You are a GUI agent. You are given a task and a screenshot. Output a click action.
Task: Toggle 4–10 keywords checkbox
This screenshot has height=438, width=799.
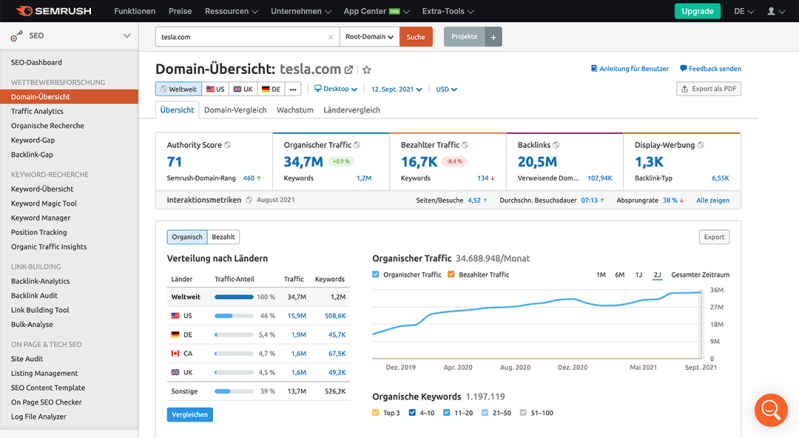point(412,413)
